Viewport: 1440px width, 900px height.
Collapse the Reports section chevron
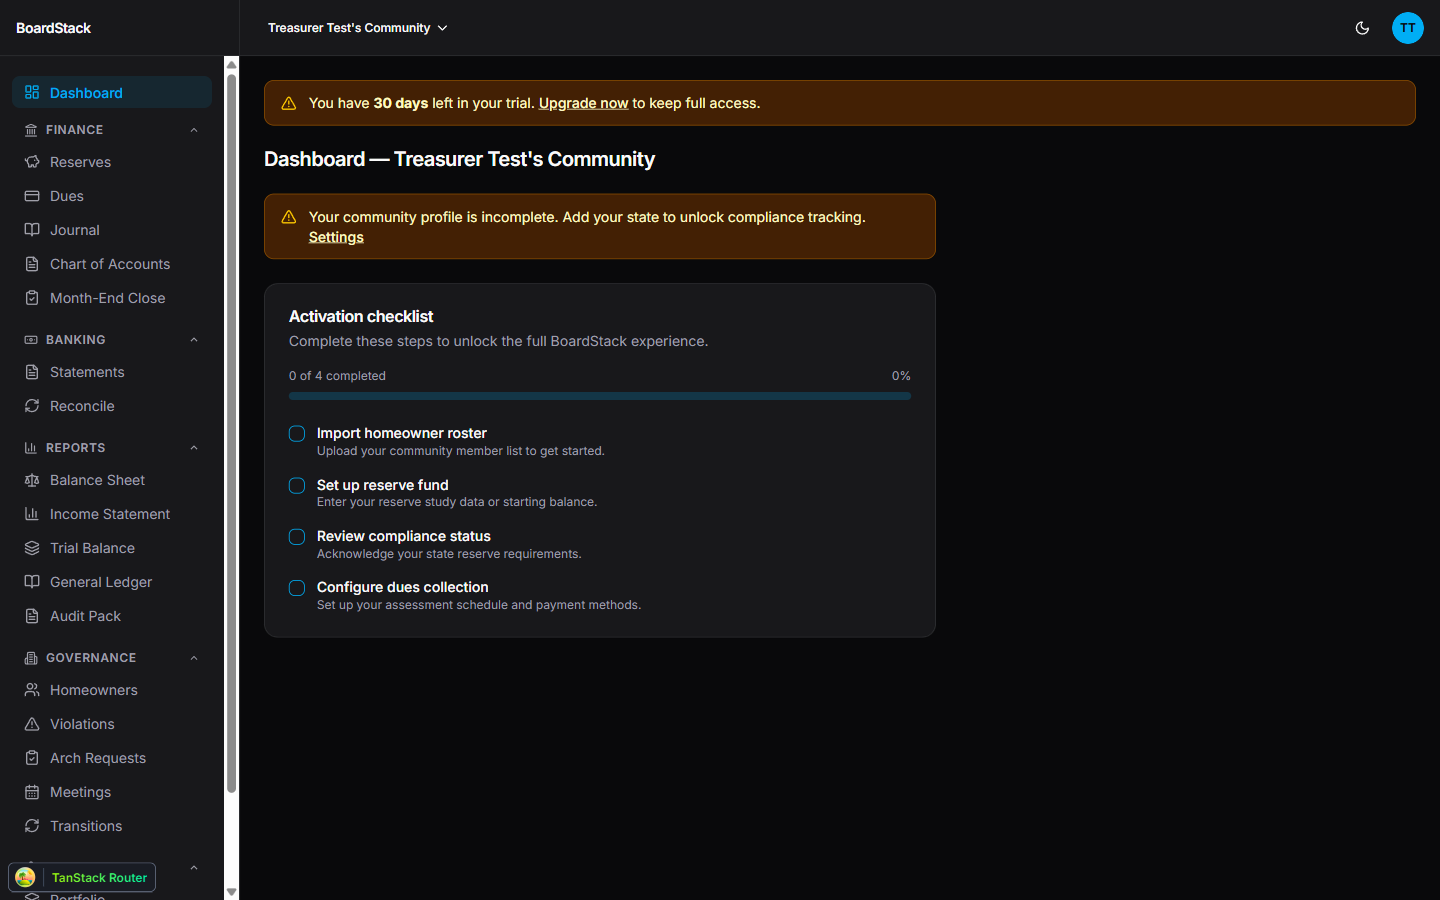pyautogui.click(x=194, y=448)
